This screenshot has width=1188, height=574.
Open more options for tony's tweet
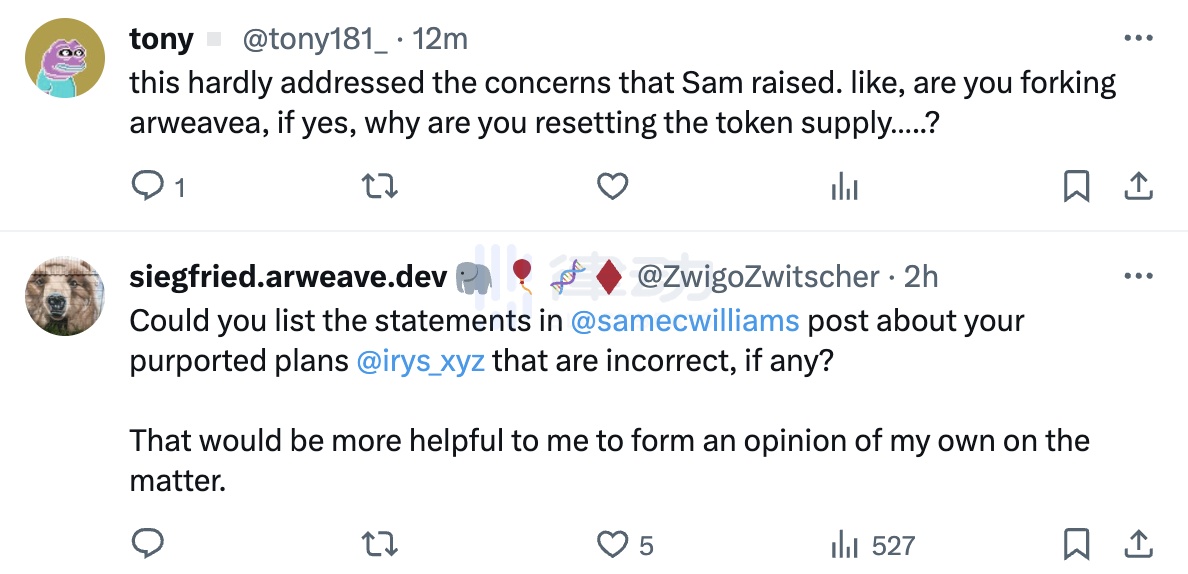pos(1139,38)
